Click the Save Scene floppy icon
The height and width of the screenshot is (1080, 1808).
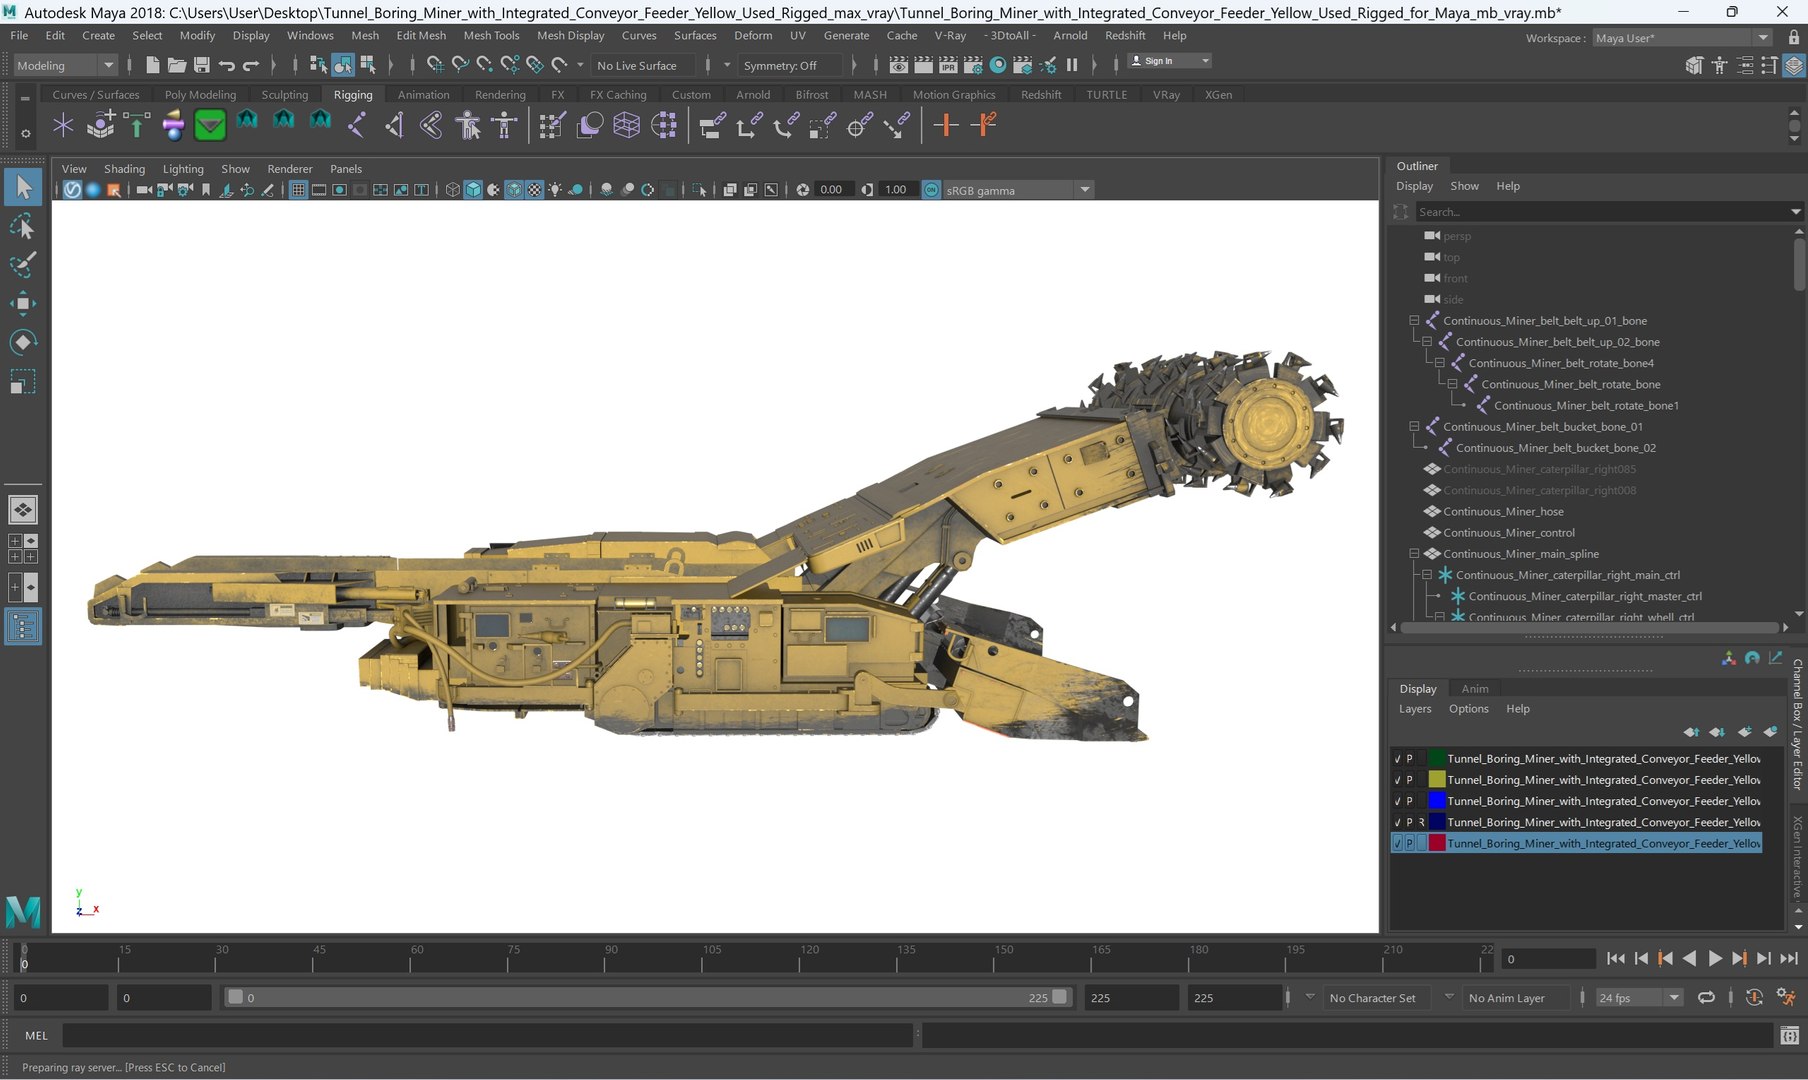[x=201, y=65]
